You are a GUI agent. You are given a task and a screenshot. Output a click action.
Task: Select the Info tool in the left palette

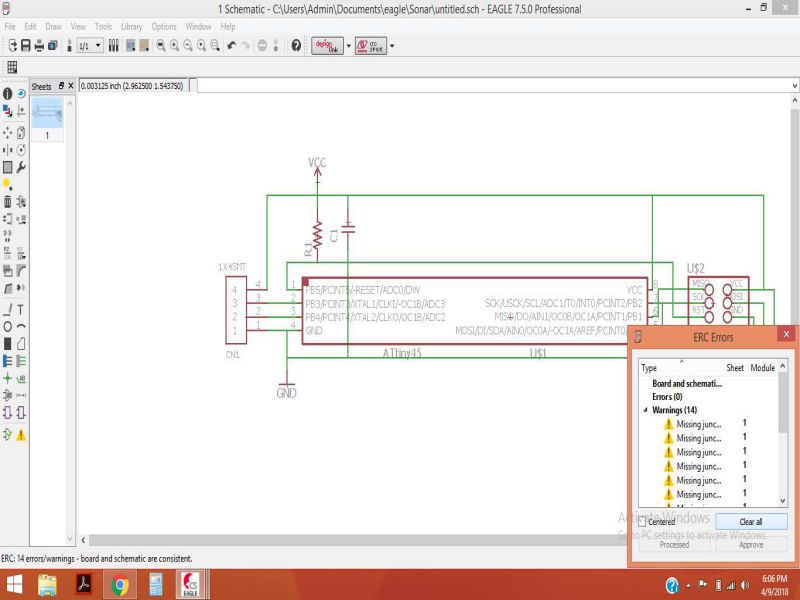coord(8,93)
